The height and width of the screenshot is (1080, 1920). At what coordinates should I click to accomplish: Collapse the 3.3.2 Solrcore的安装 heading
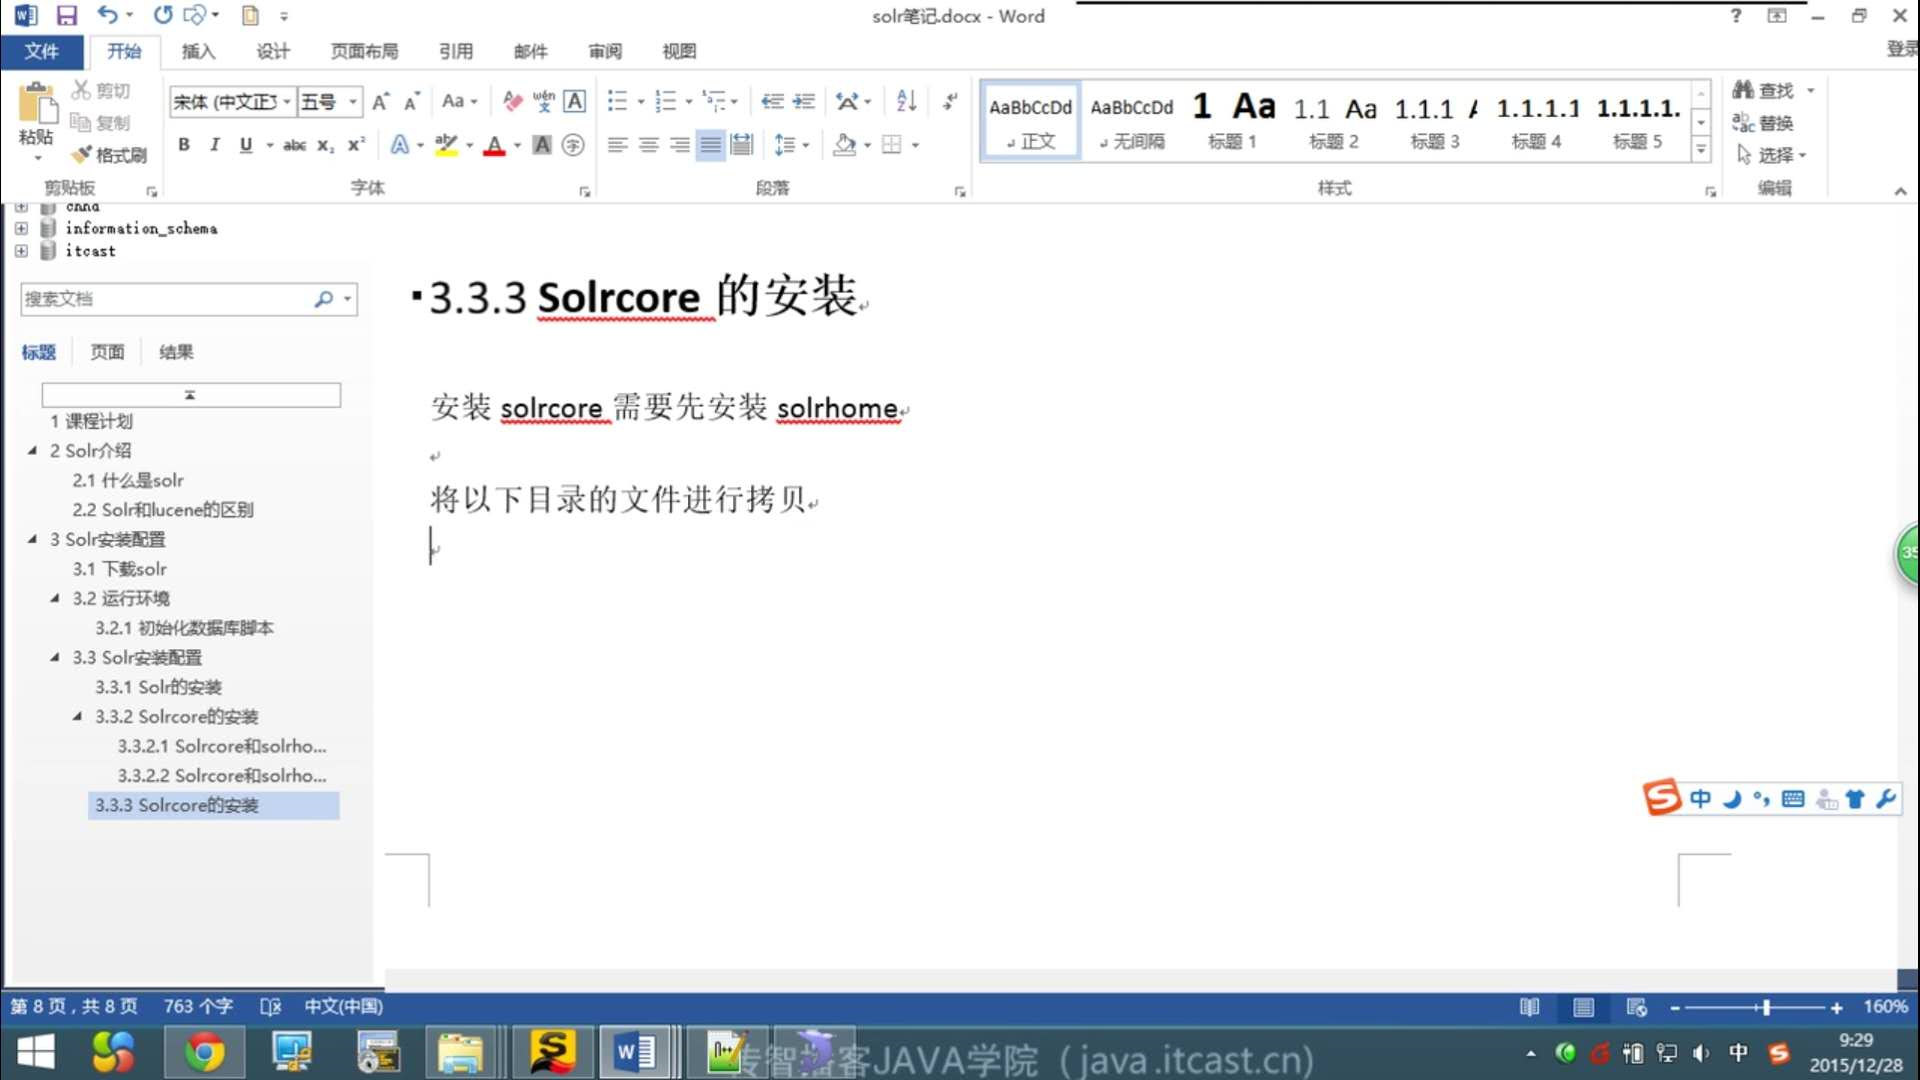click(x=78, y=717)
